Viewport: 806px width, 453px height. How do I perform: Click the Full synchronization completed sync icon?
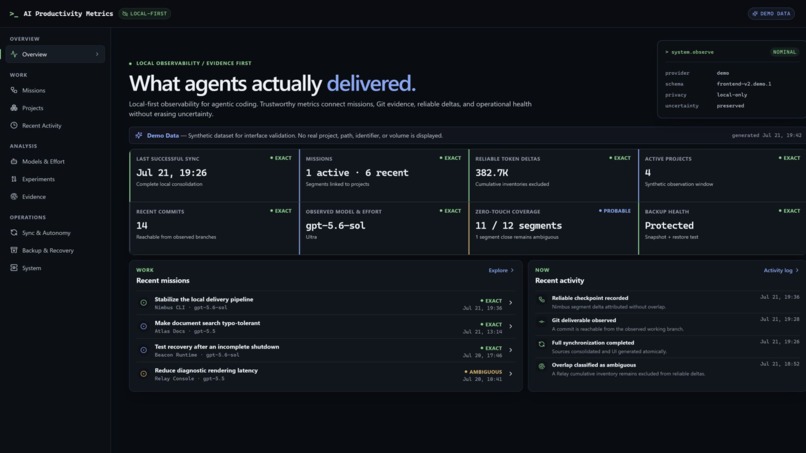click(541, 344)
